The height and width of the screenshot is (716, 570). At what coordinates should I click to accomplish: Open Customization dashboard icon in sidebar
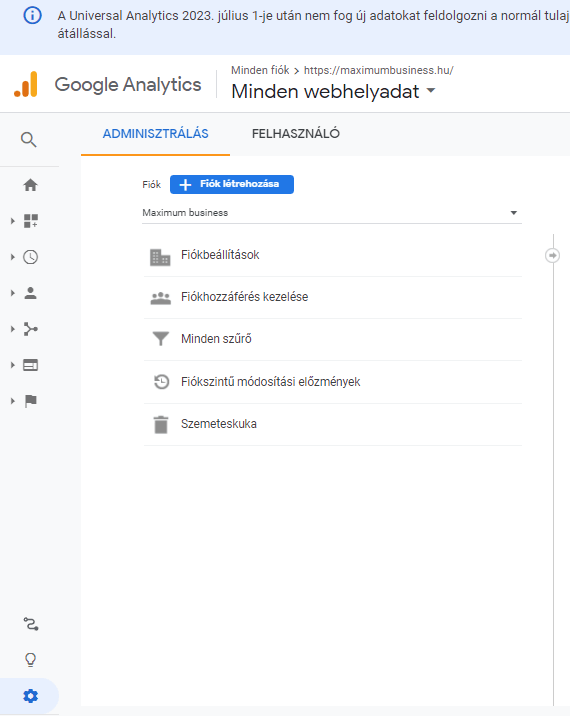coord(31,221)
